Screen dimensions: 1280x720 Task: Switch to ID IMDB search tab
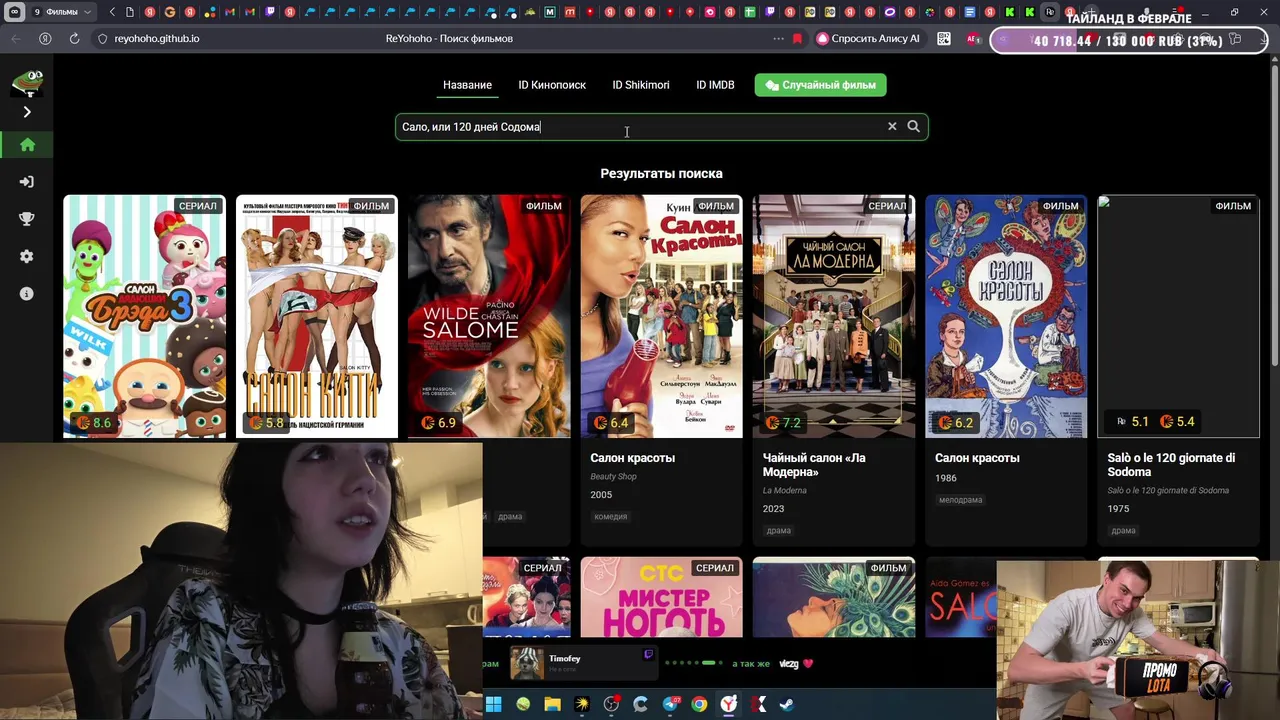tap(715, 85)
